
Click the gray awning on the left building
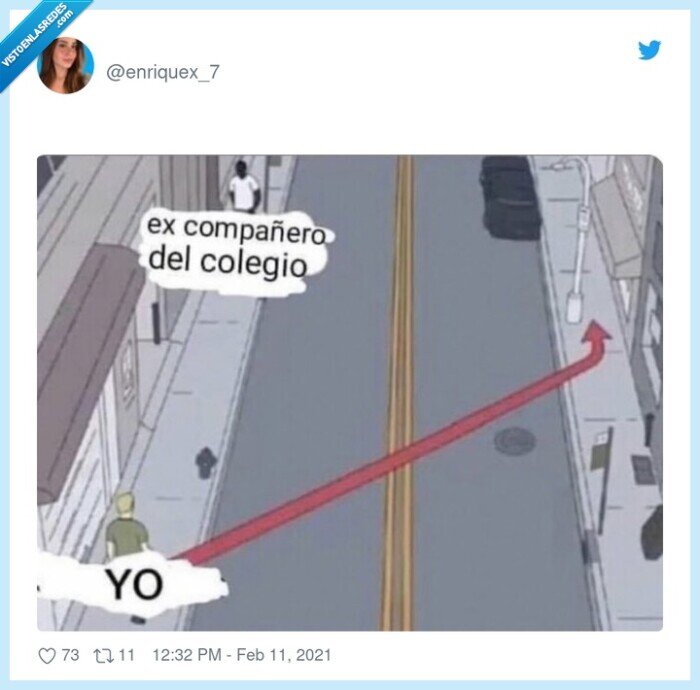(87, 366)
